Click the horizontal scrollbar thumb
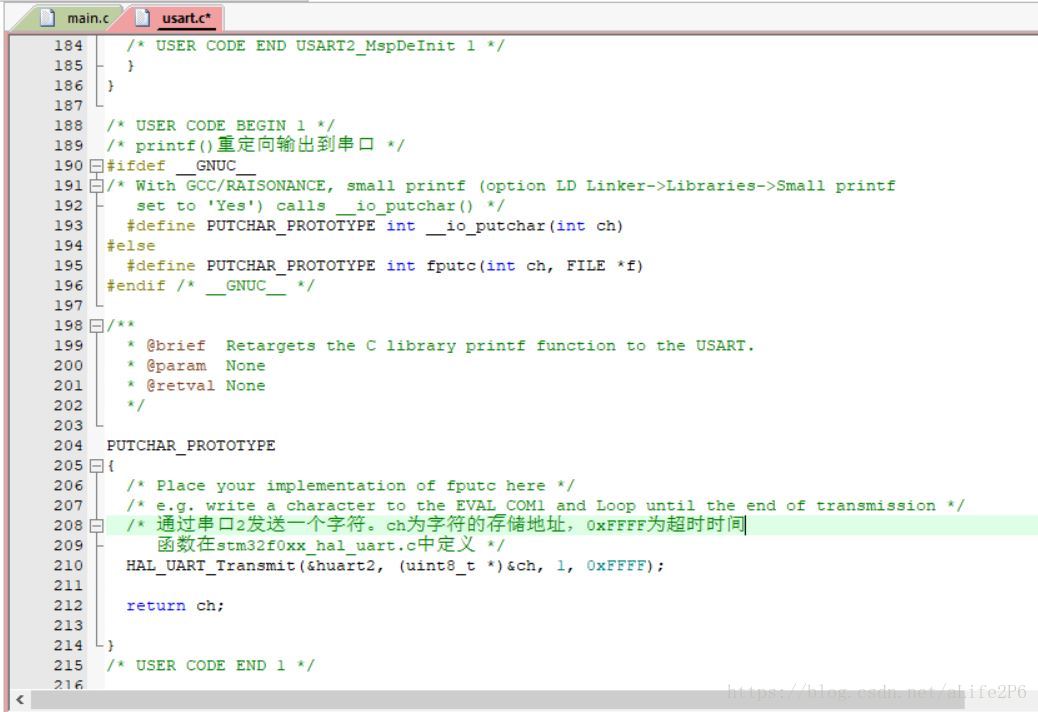Viewport: 1038px width, 712px height. (498, 699)
